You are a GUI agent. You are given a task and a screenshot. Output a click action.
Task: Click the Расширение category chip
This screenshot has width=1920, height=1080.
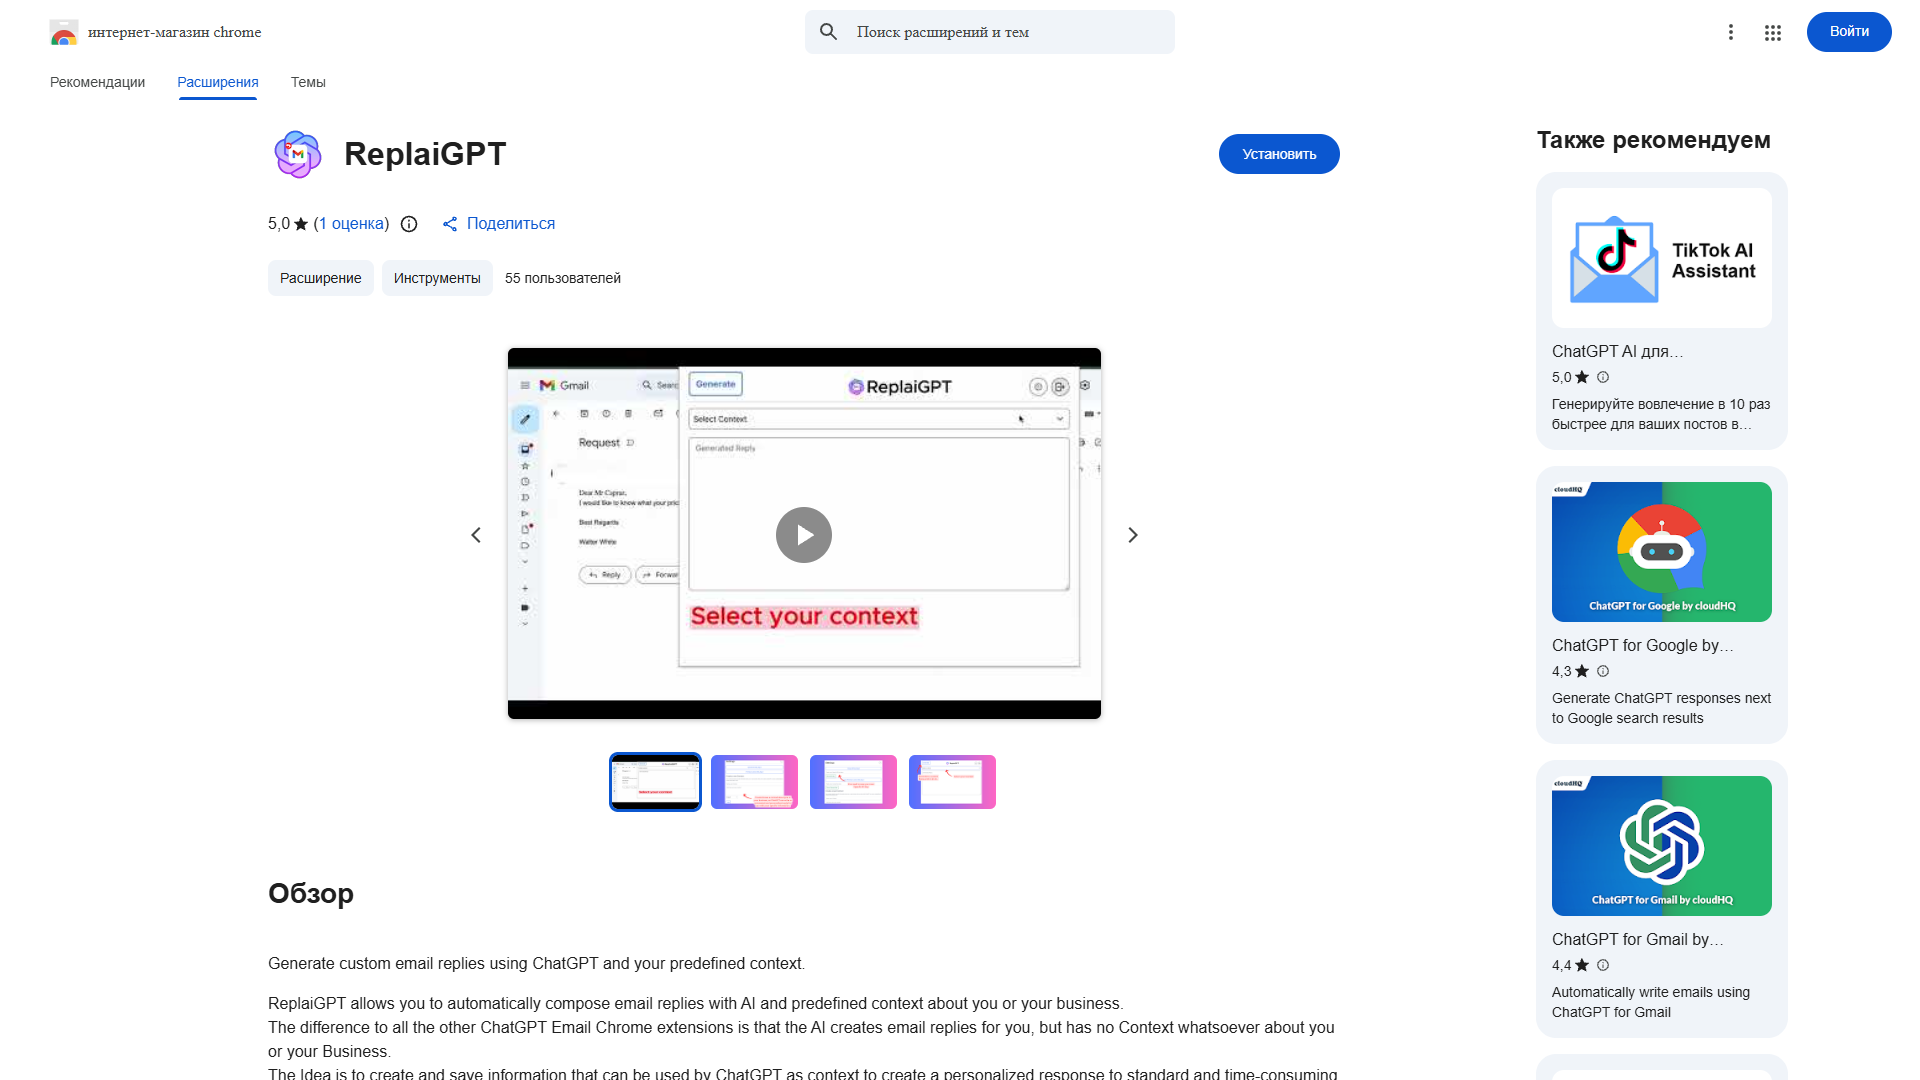(x=321, y=278)
